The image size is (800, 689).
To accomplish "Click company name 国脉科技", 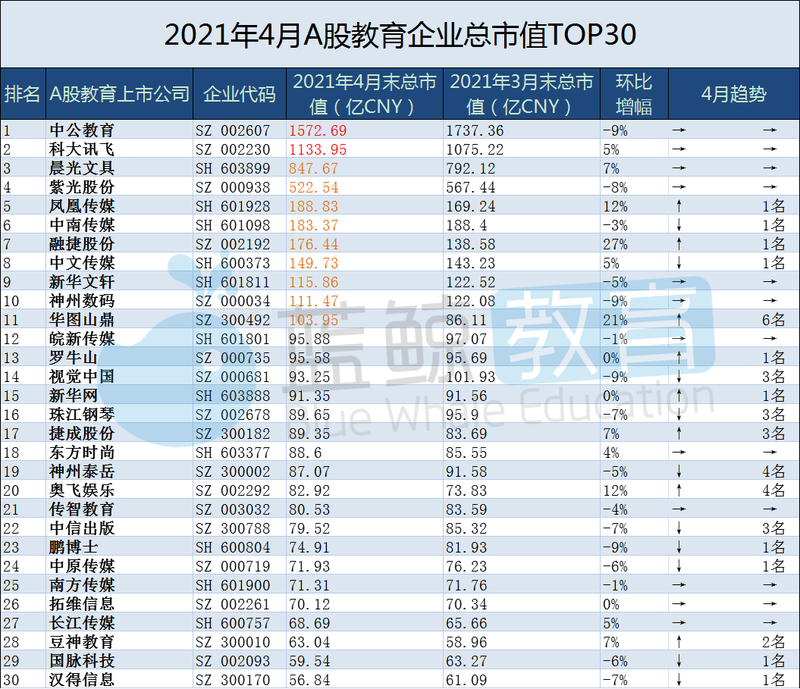I will 82,660.
